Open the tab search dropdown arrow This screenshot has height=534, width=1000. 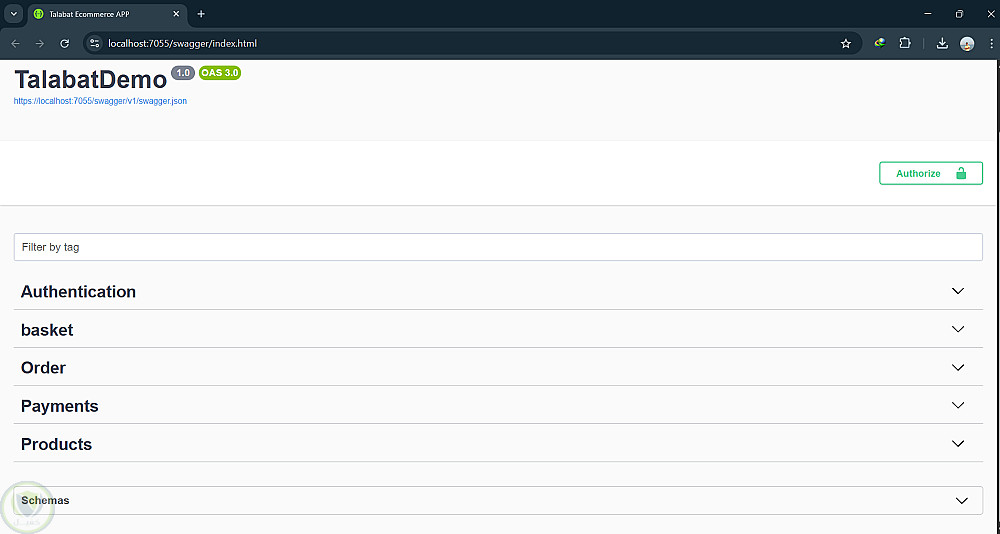[13, 14]
